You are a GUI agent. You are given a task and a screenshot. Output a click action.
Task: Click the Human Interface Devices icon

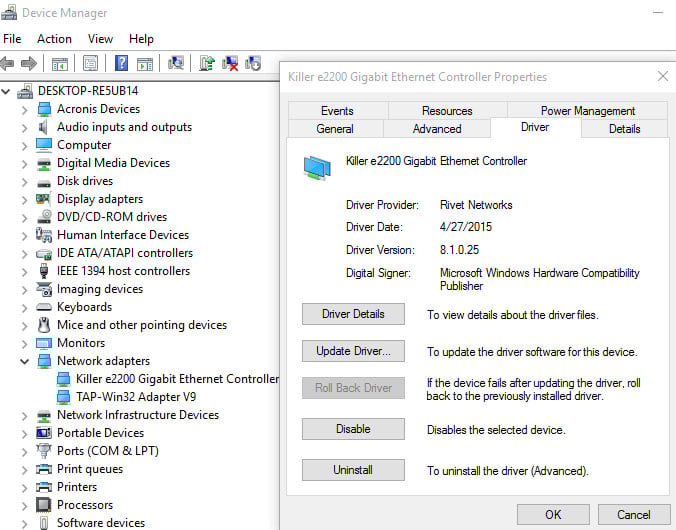(44, 235)
